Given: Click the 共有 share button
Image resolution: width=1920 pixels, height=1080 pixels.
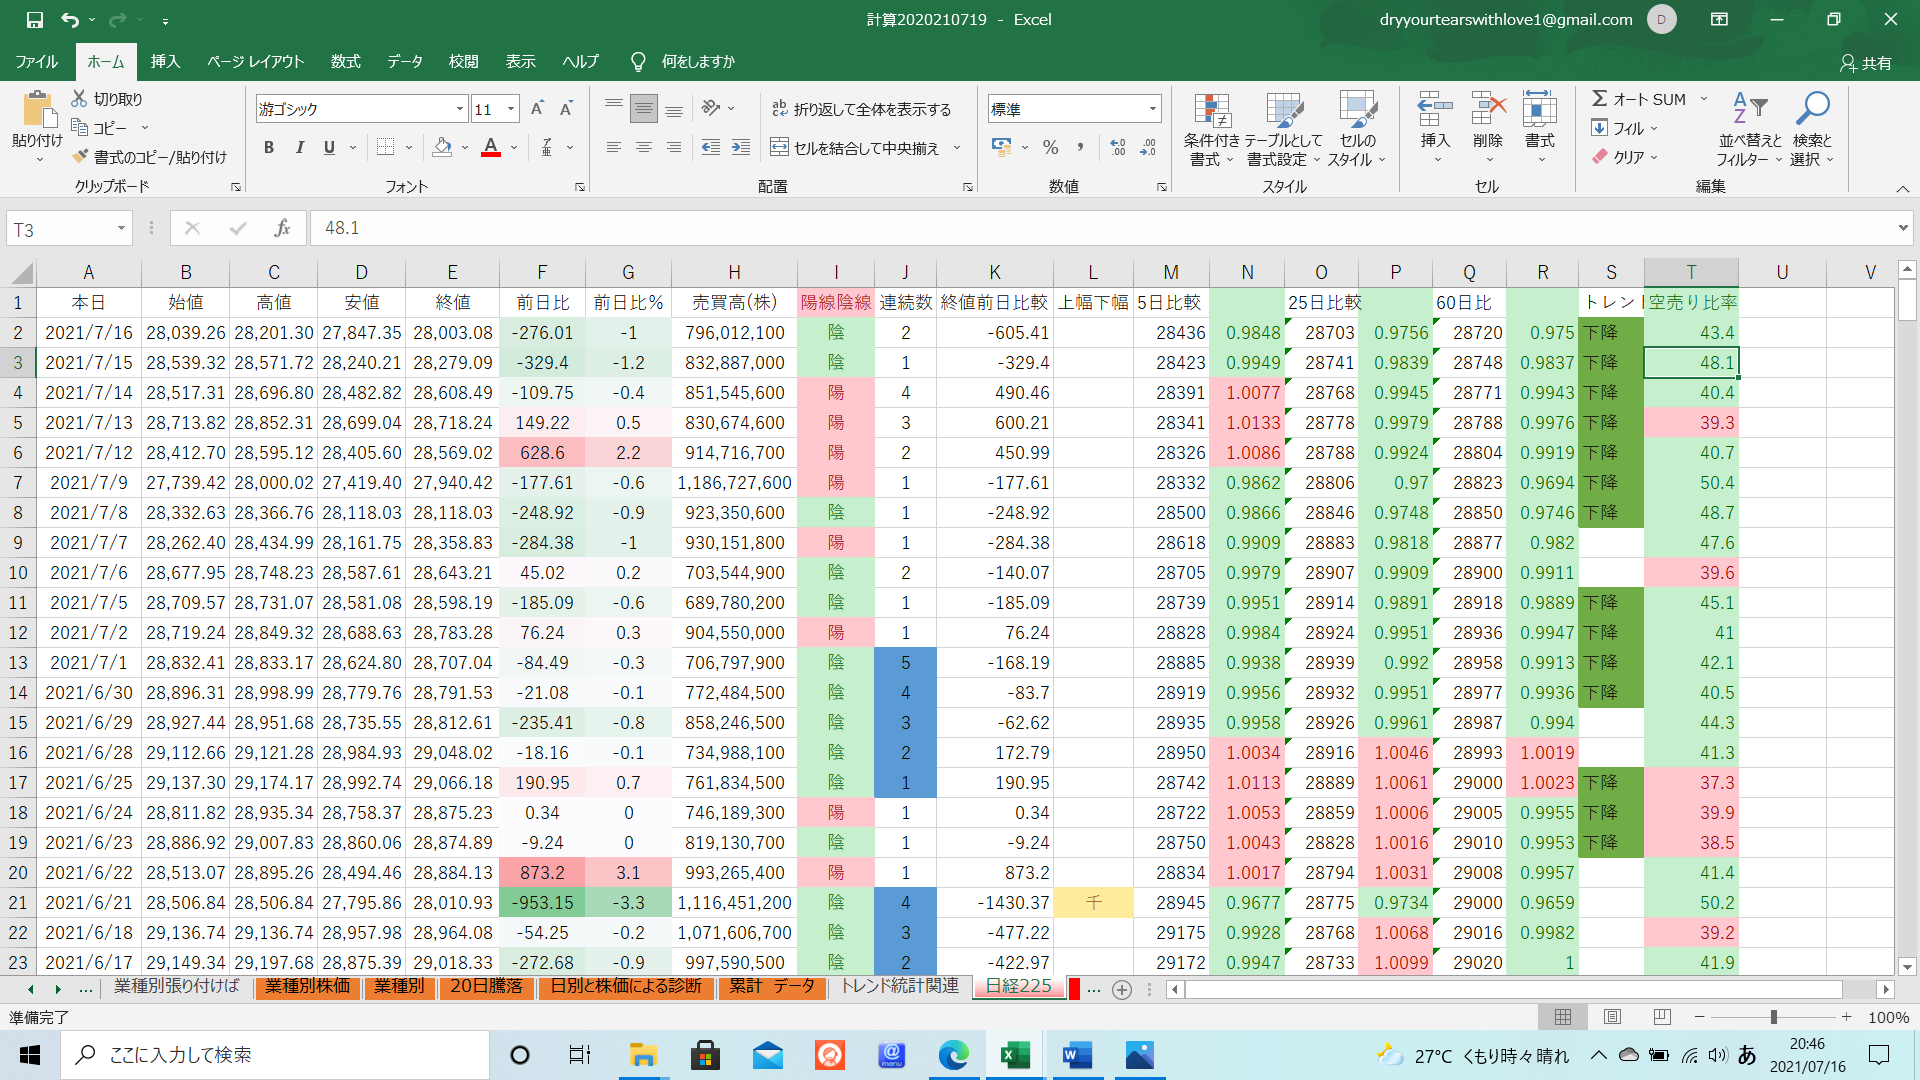Looking at the screenshot, I should pos(1866,63).
